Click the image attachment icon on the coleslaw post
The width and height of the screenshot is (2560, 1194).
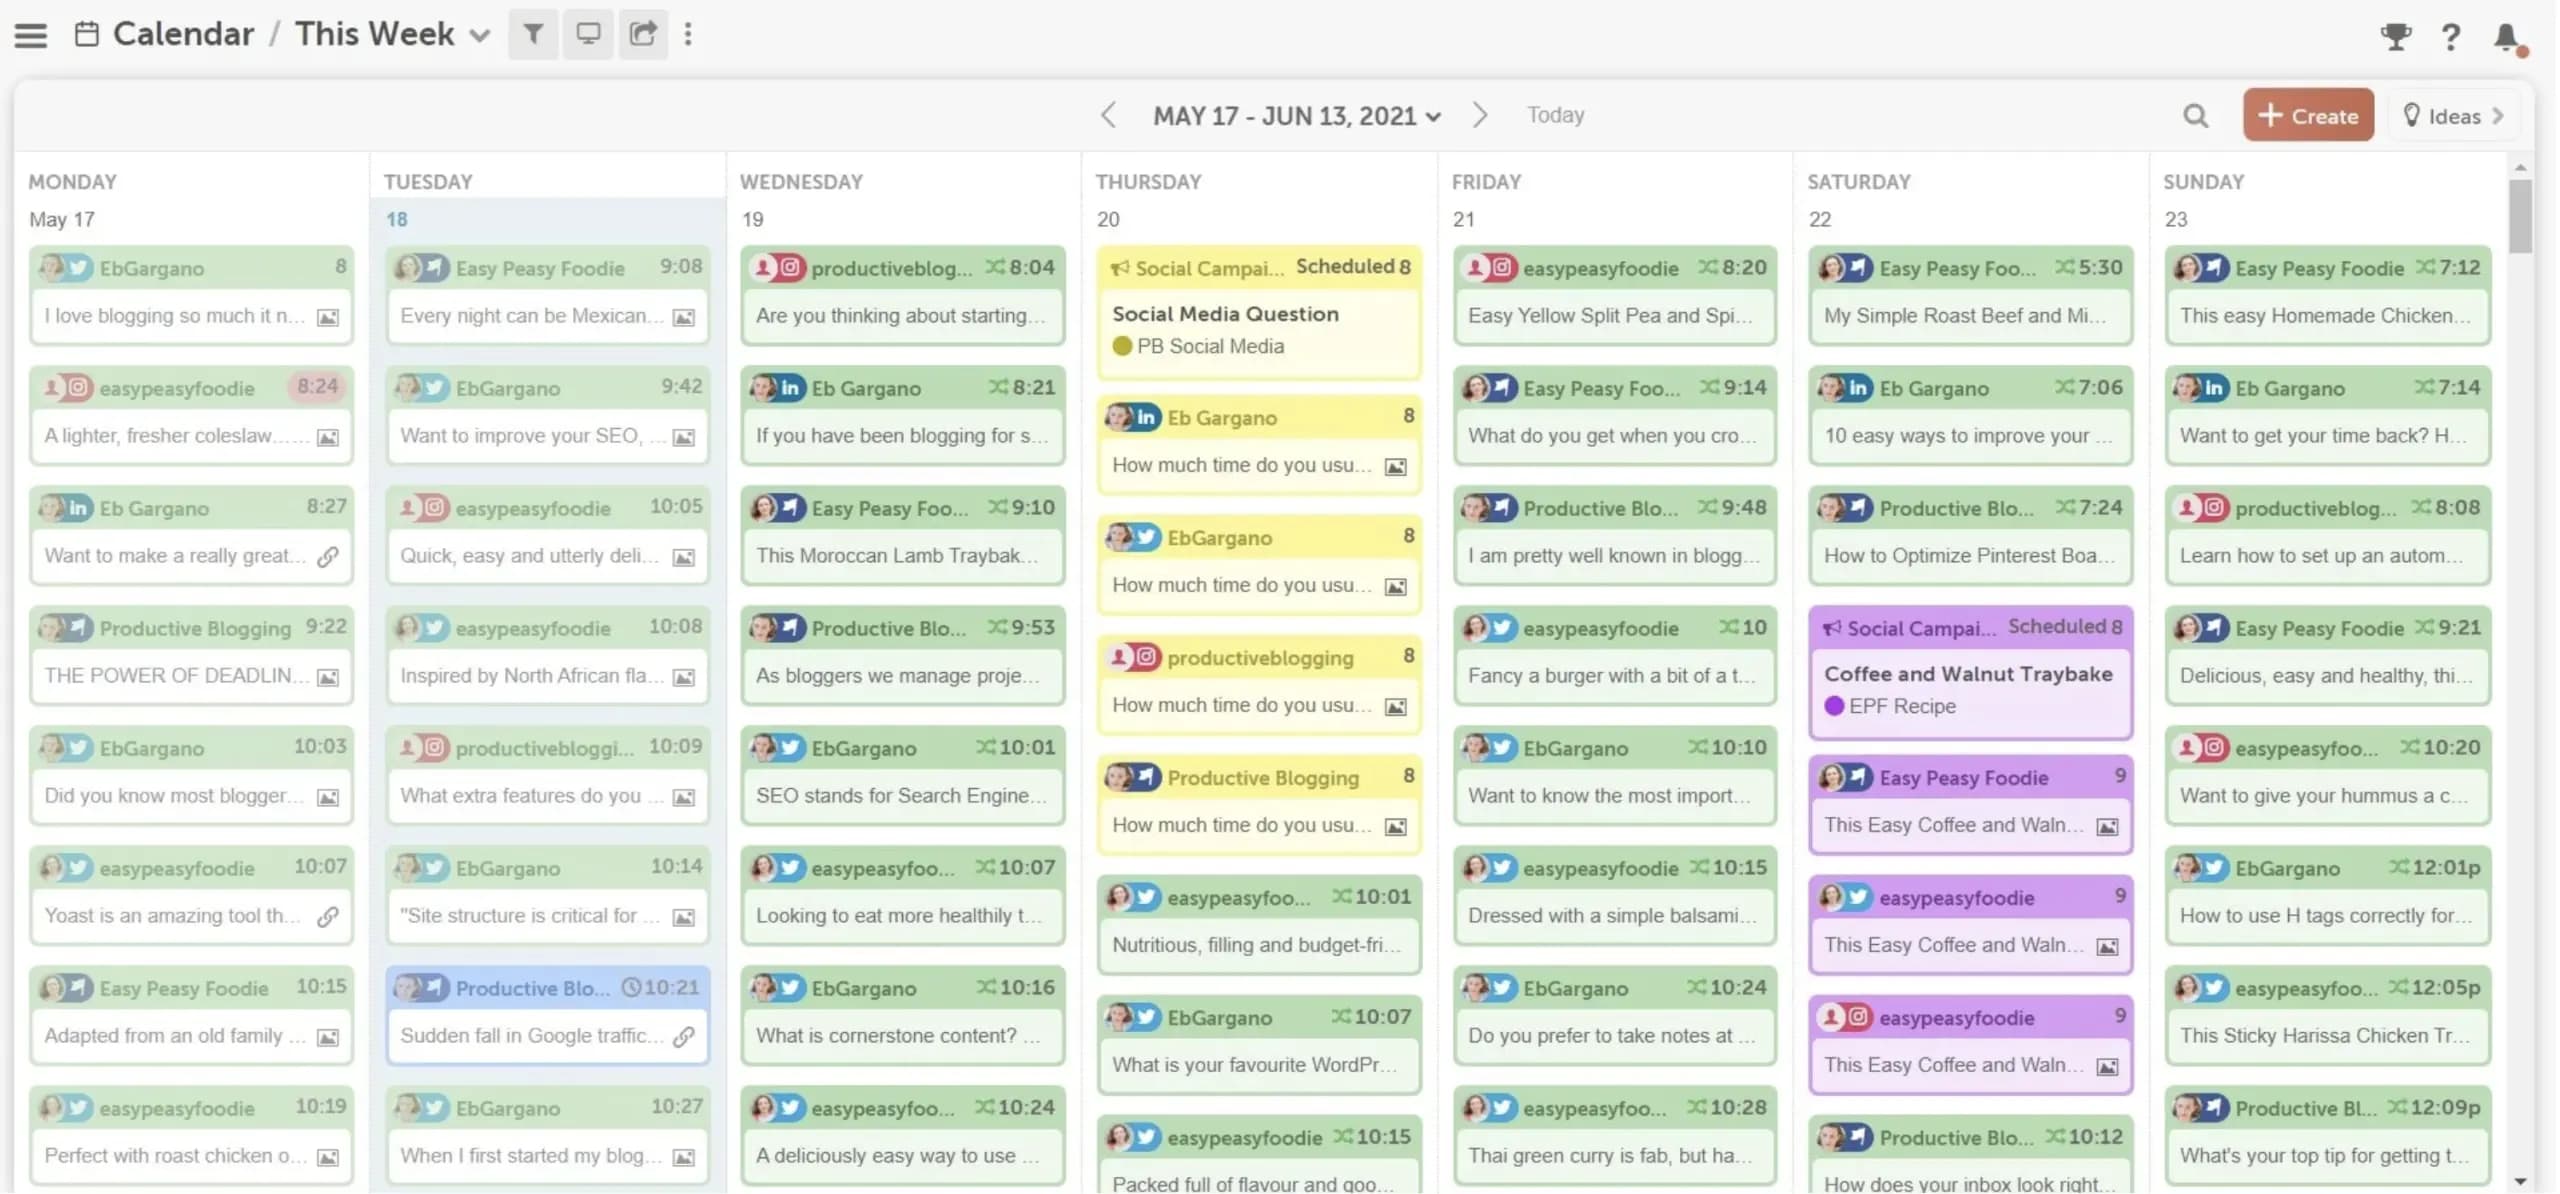pos(327,437)
